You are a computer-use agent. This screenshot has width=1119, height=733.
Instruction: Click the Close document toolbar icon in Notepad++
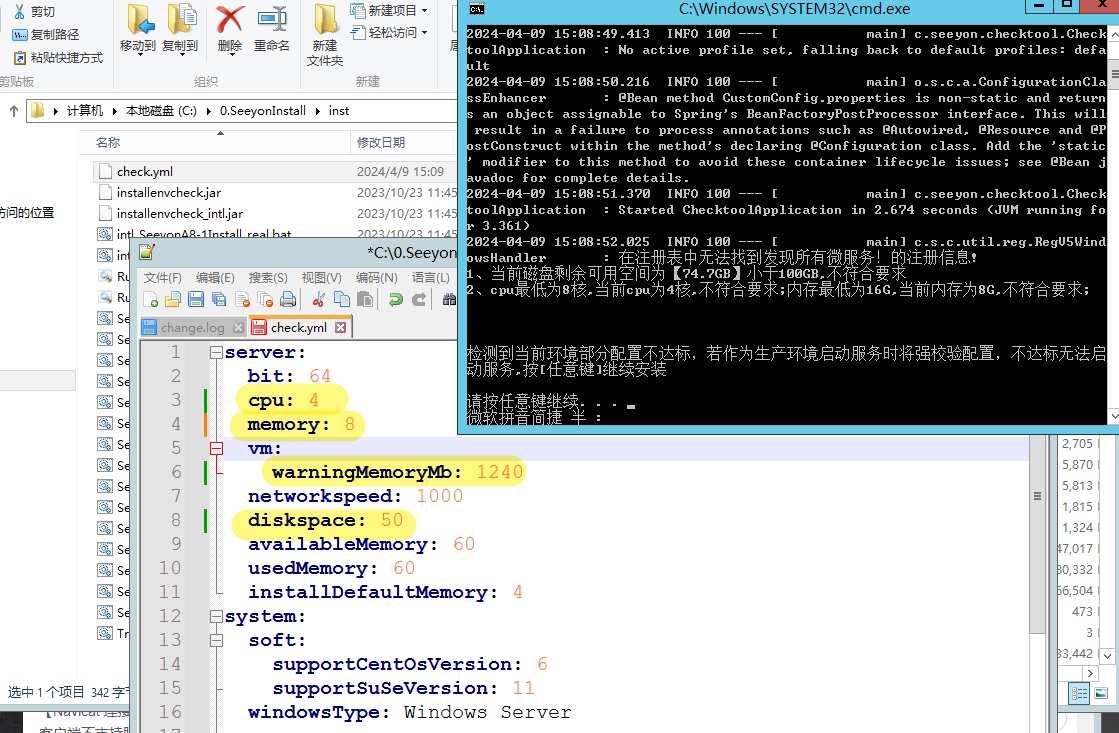click(243, 300)
